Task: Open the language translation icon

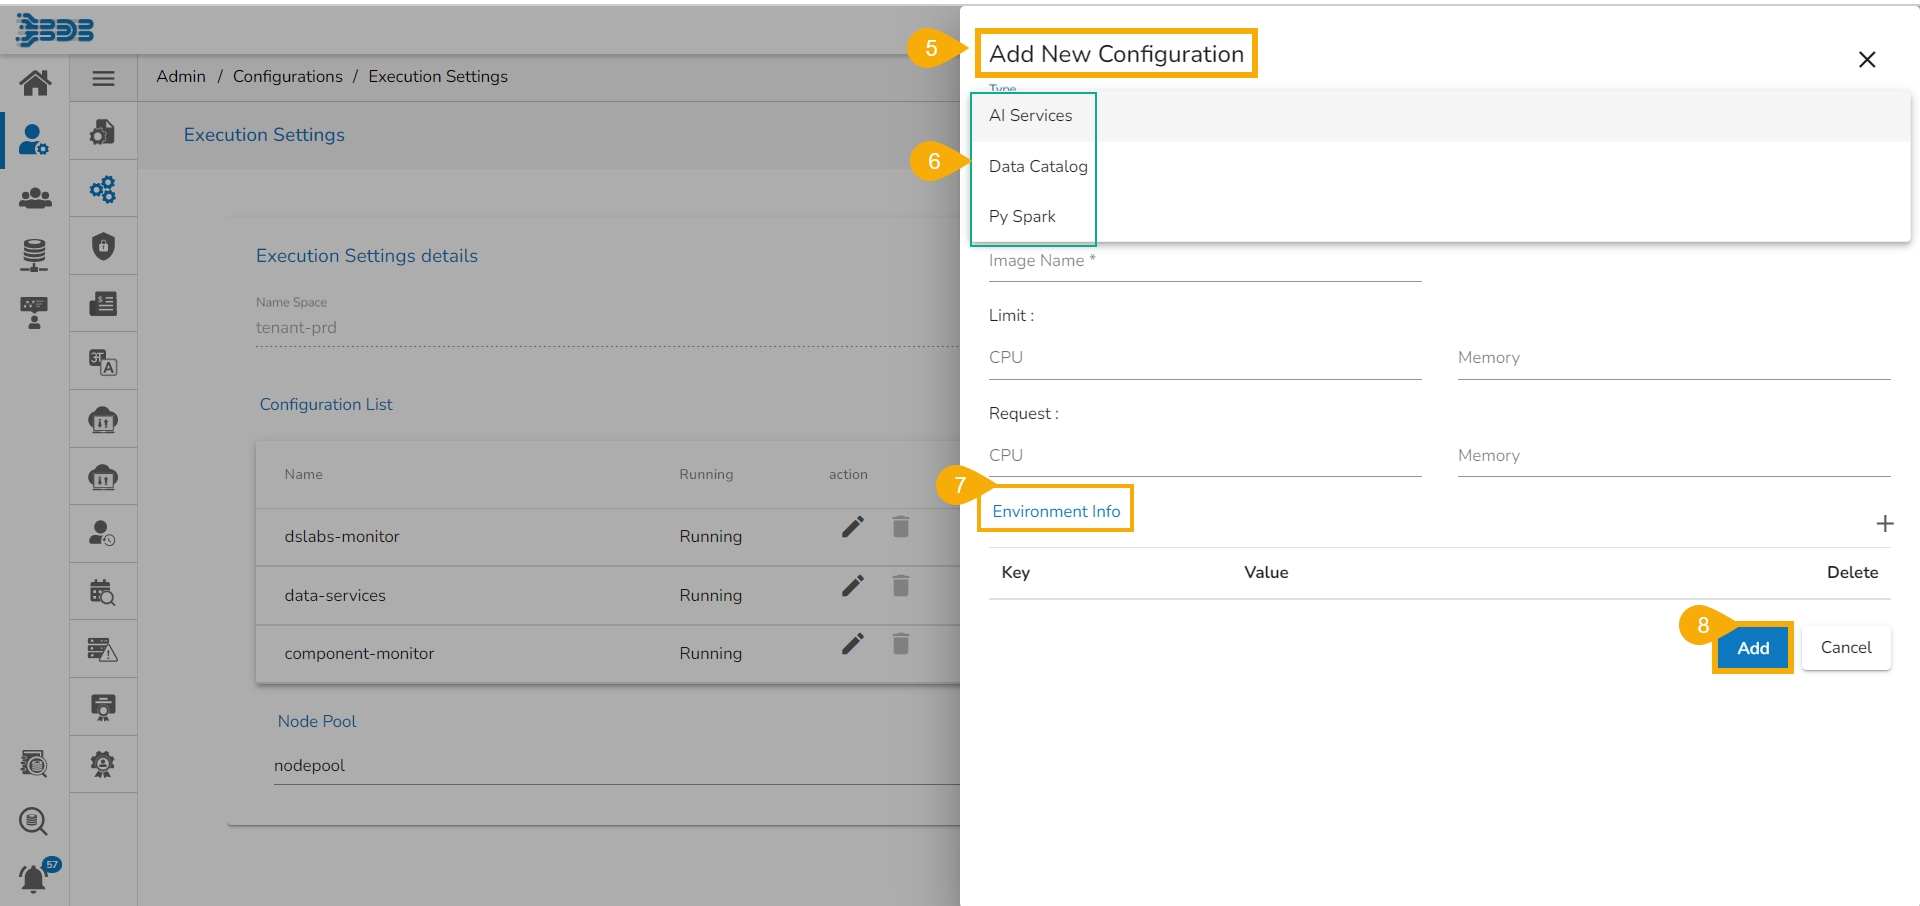Action: [103, 362]
